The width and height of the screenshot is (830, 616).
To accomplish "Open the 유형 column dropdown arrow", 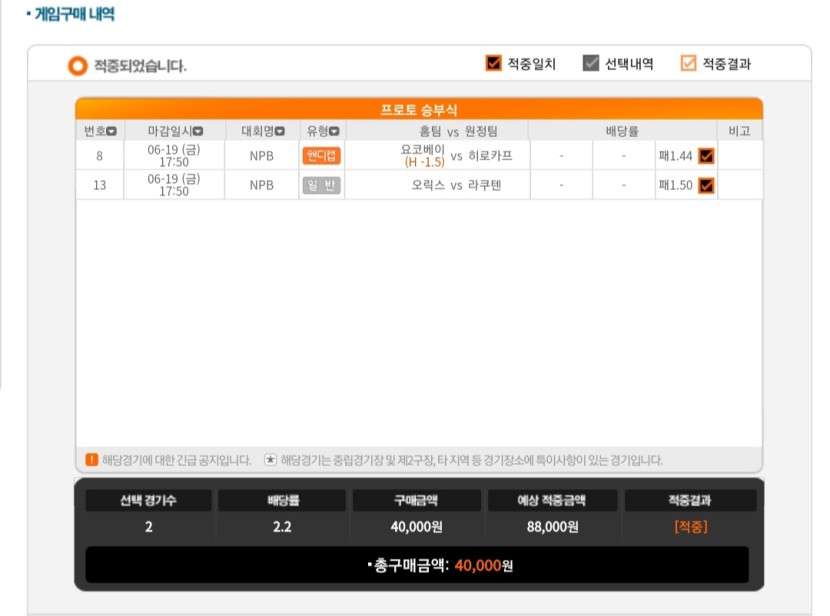I will point(334,131).
